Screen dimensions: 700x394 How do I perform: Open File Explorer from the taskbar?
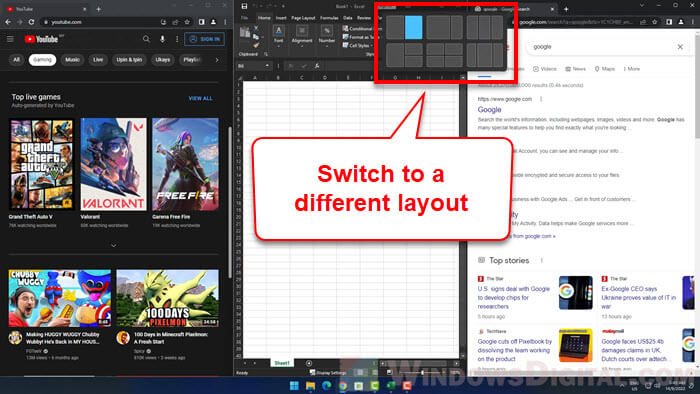[x=310, y=386]
